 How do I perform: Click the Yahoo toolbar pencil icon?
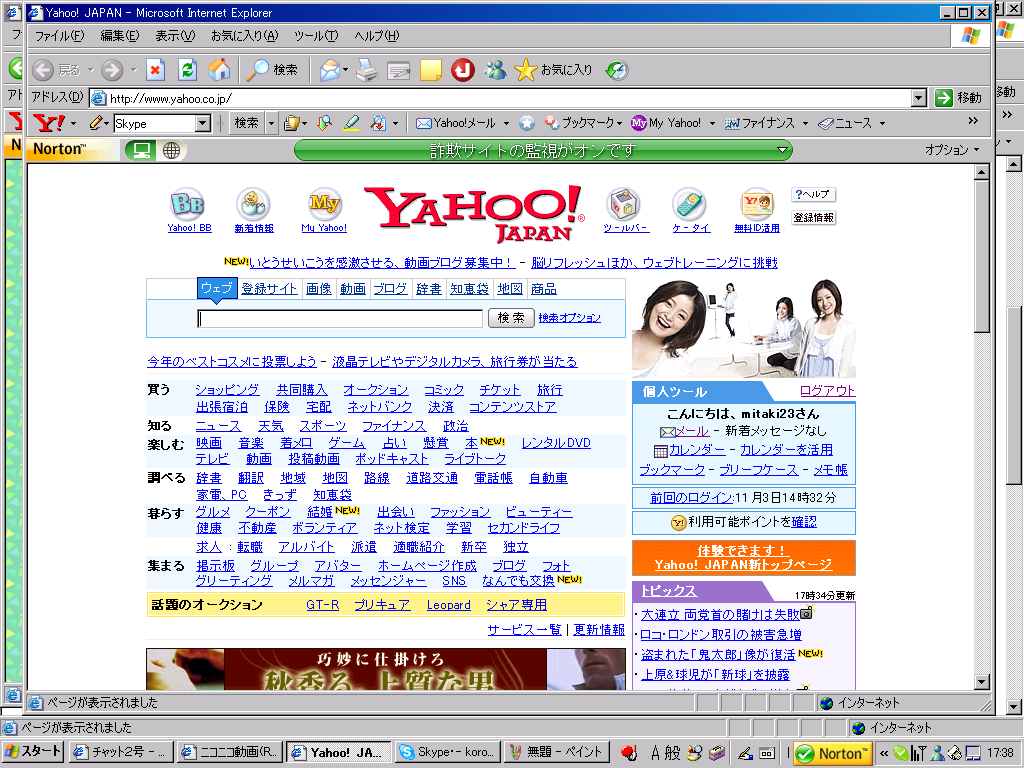96,123
